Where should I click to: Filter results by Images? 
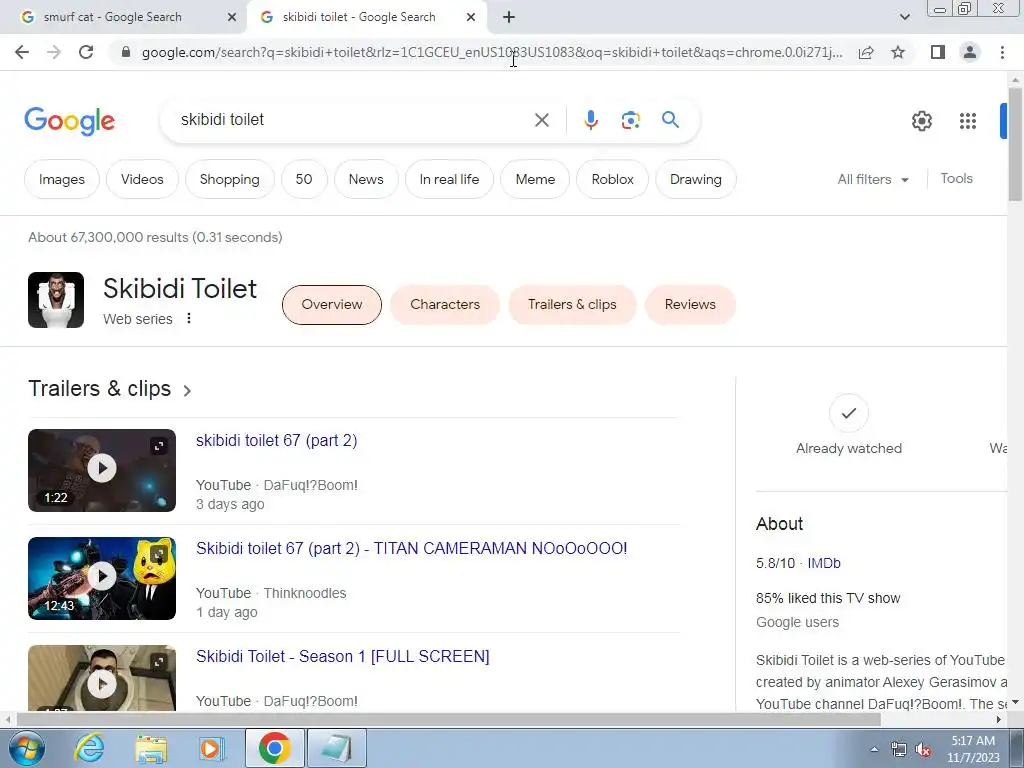(x=62, y=179)
